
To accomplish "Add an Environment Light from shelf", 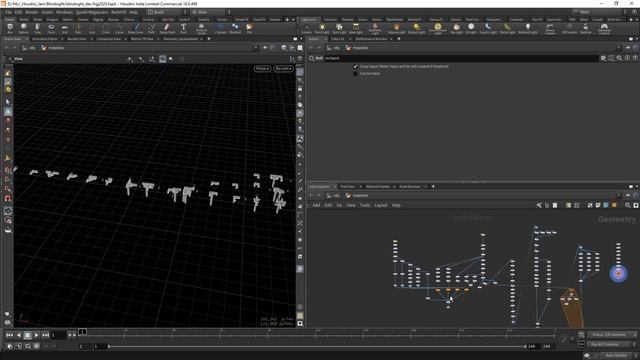I will click(438, 29).
